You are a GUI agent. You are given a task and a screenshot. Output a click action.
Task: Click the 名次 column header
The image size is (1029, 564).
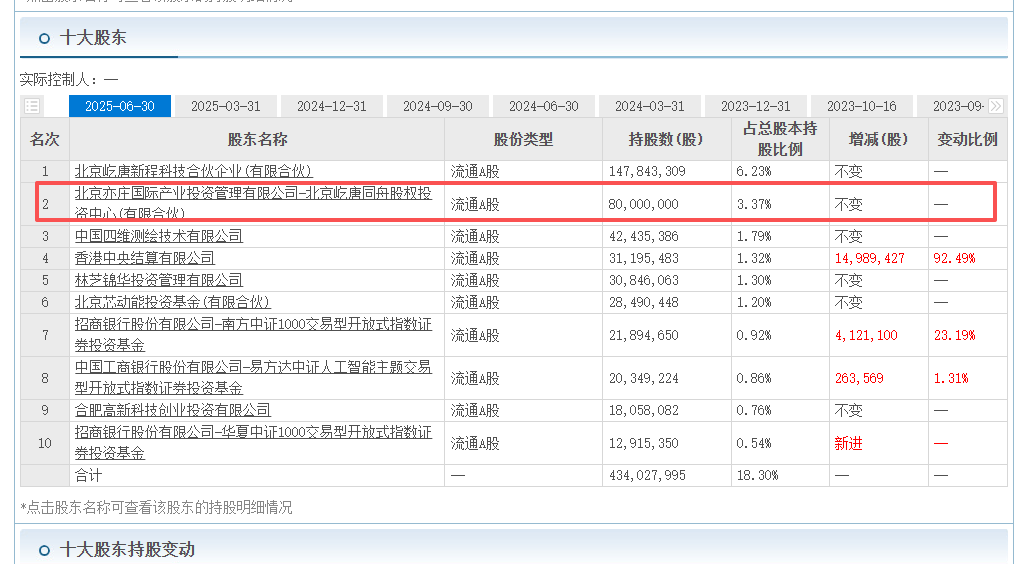point(45,139)
